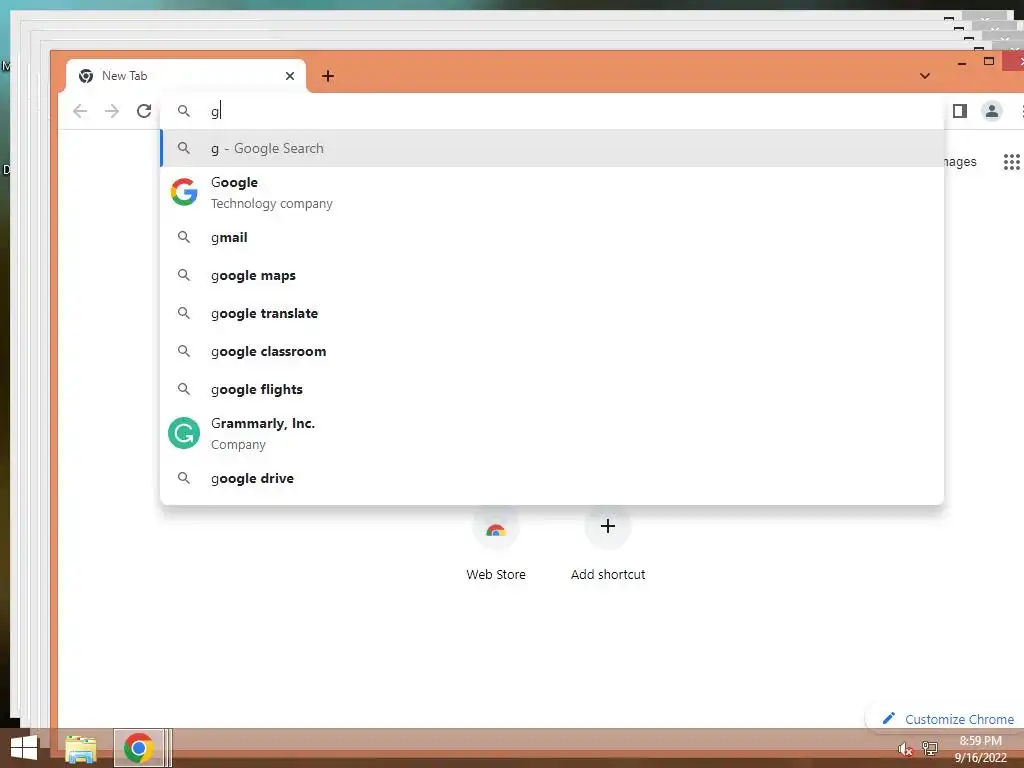Go back with the left arrow icon
1024x768 pixels.
tap(80, 111)
